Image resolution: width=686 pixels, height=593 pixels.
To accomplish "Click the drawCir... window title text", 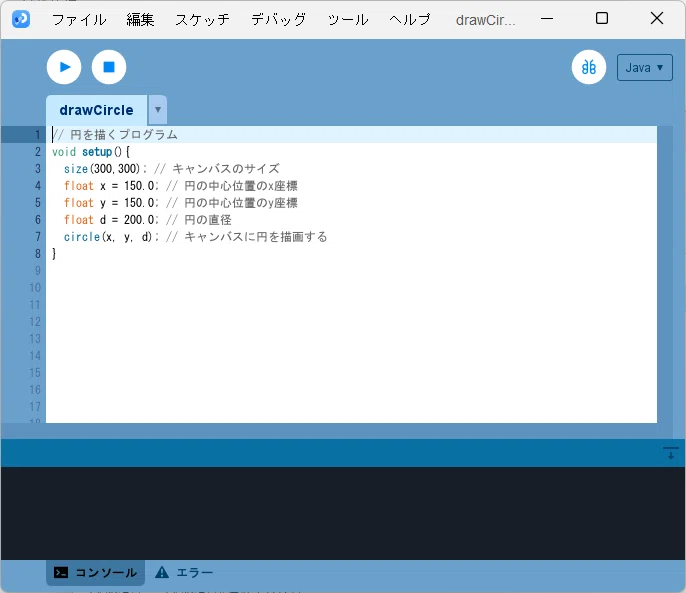I will click(x=486, y=20).
